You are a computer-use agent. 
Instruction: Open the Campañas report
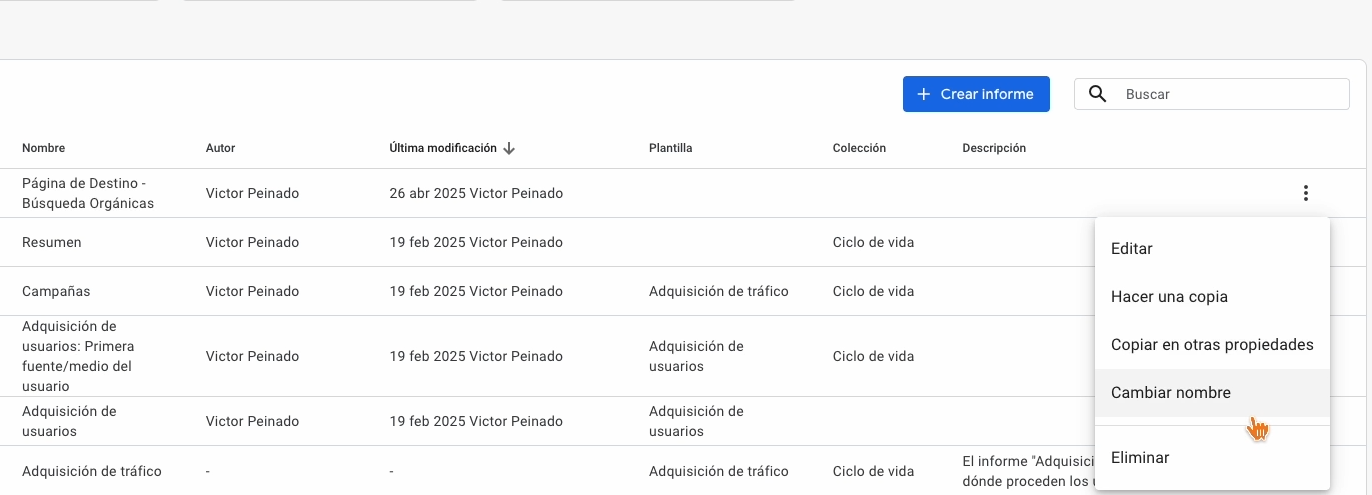[x=56, y=291]
